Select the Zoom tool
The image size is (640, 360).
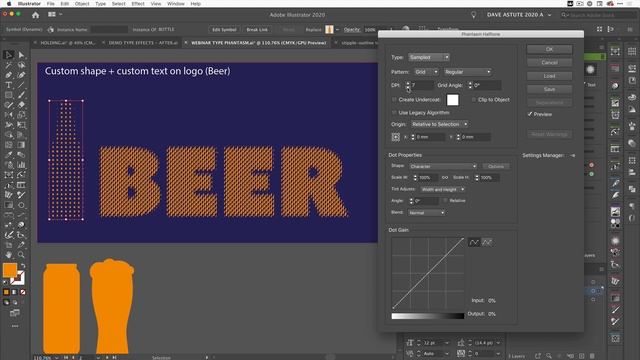pos(21,255)
